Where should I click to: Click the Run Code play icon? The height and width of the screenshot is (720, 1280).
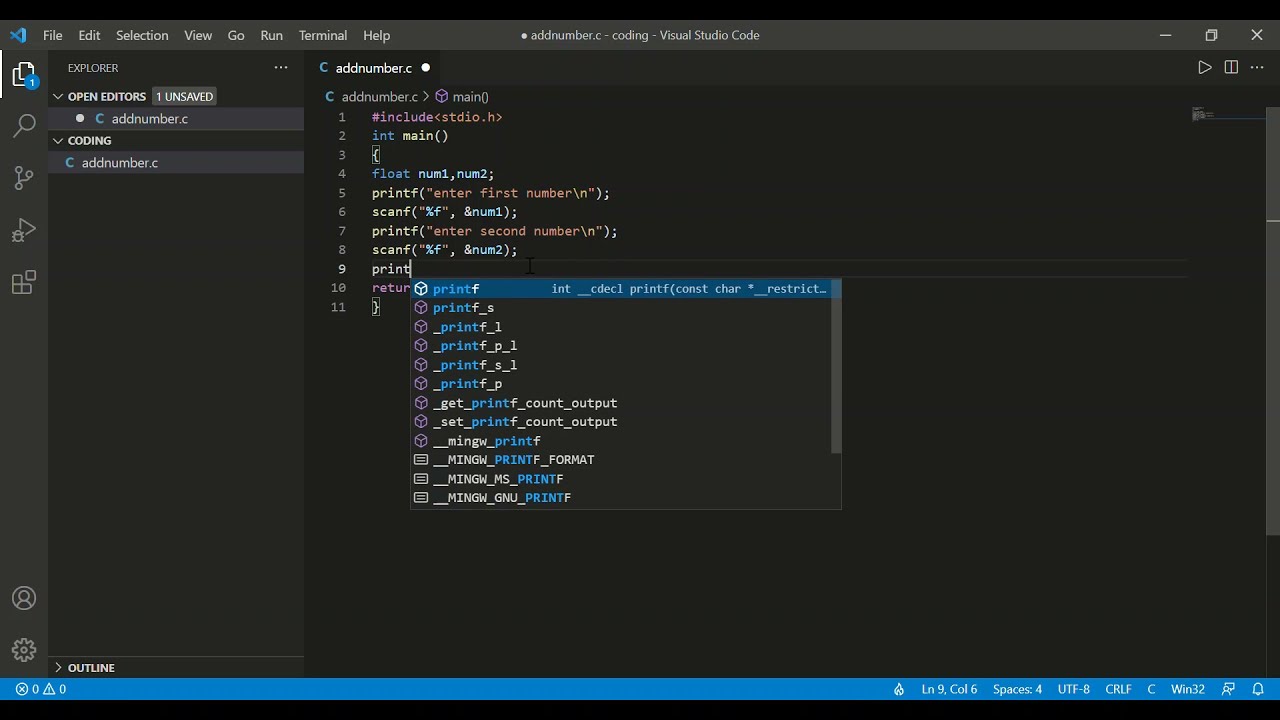pos(1204,67)
